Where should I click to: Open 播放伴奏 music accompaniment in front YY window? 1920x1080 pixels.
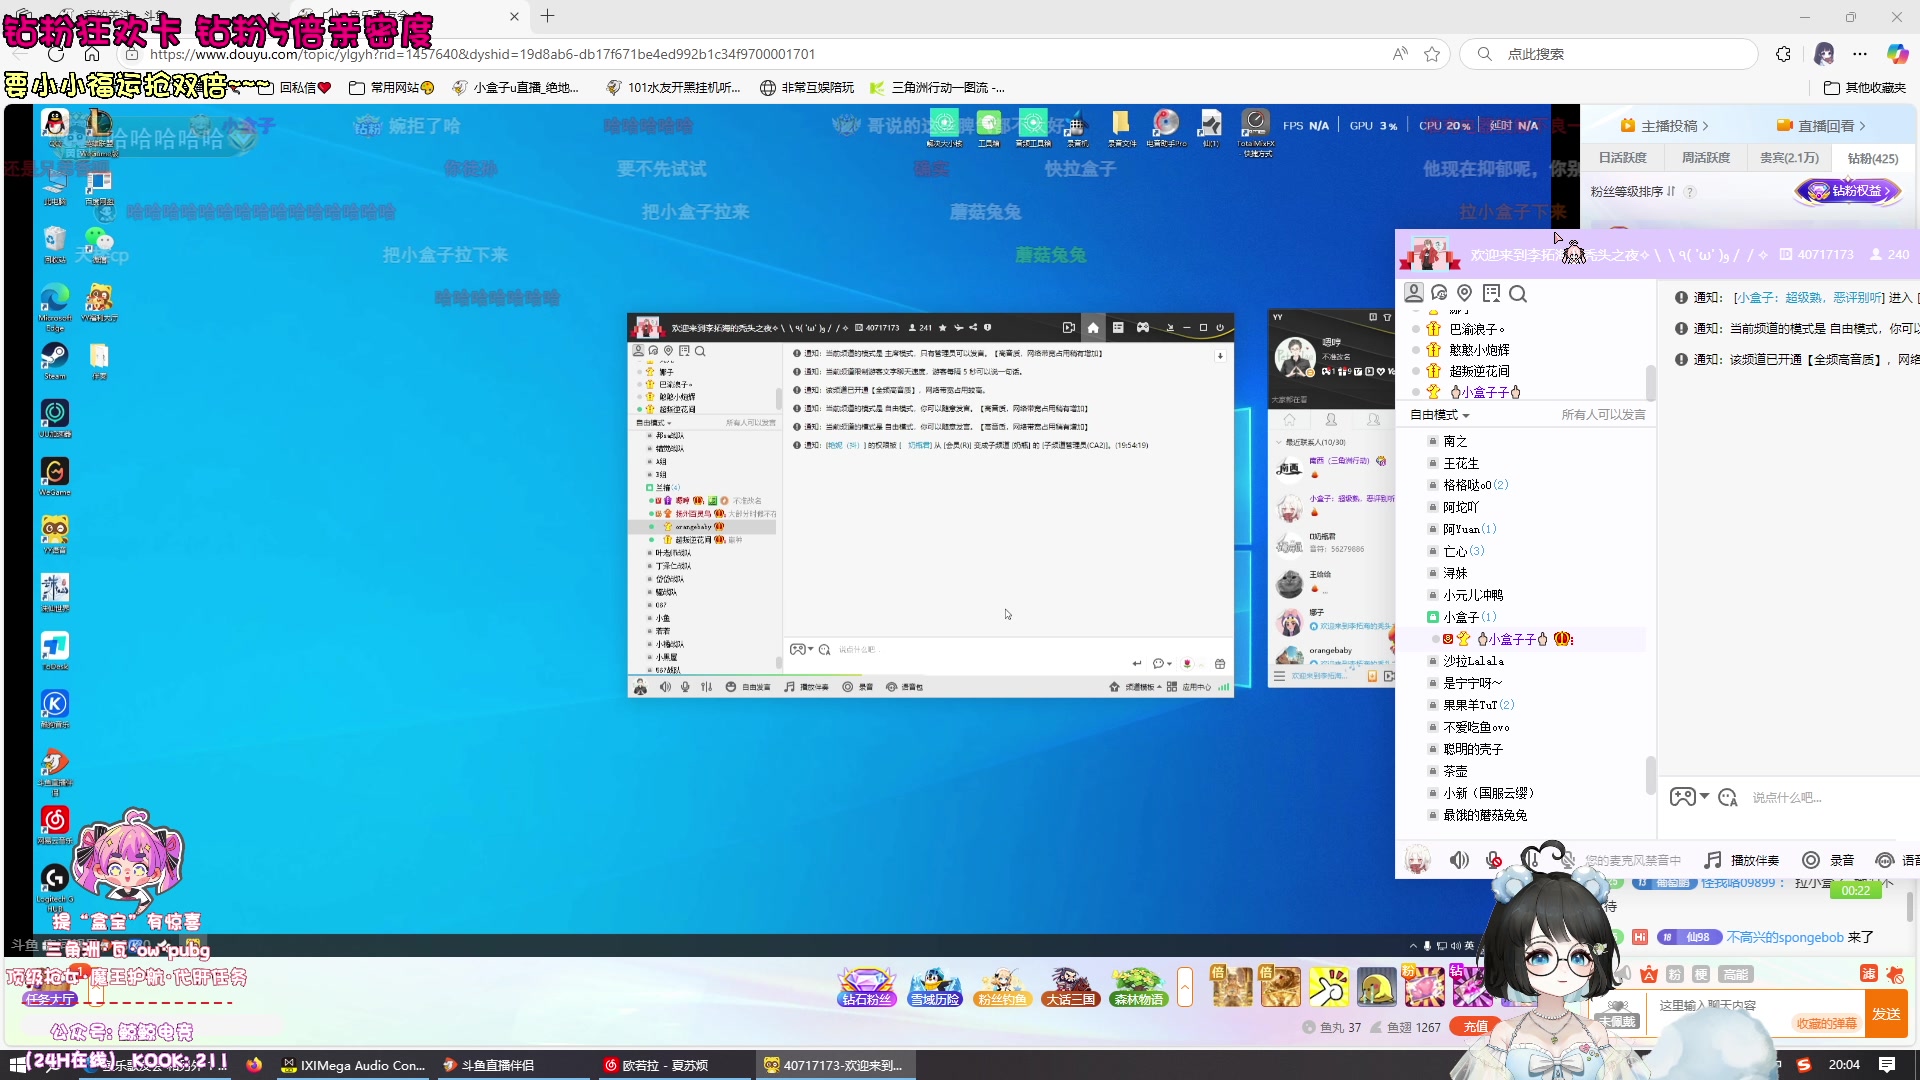1742,860
